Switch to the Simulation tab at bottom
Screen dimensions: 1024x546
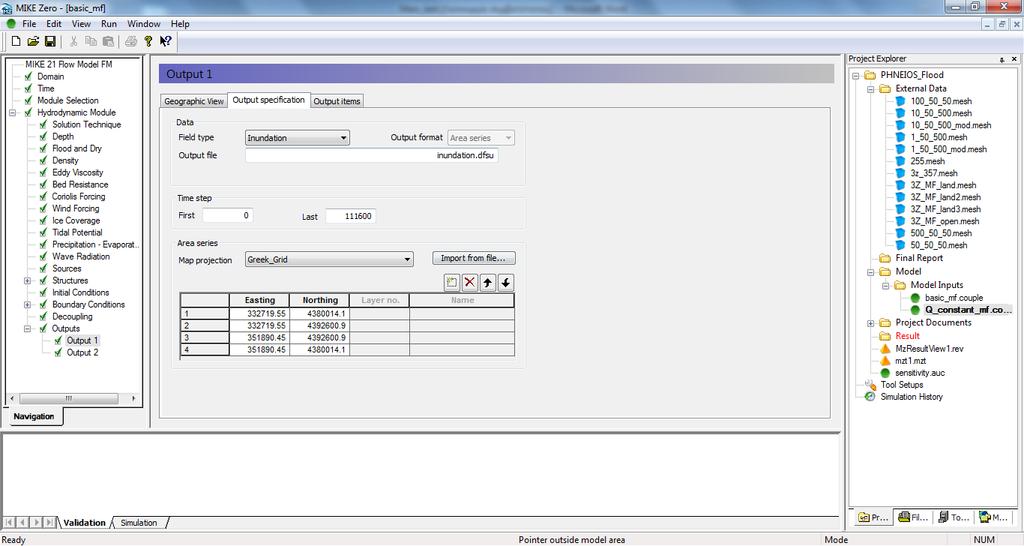(138, 522)
